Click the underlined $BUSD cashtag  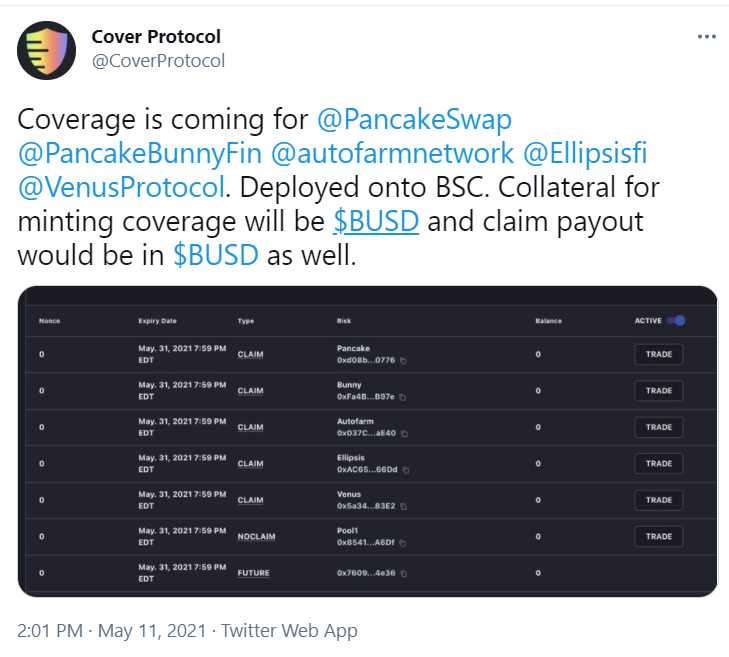click(376, 221)
